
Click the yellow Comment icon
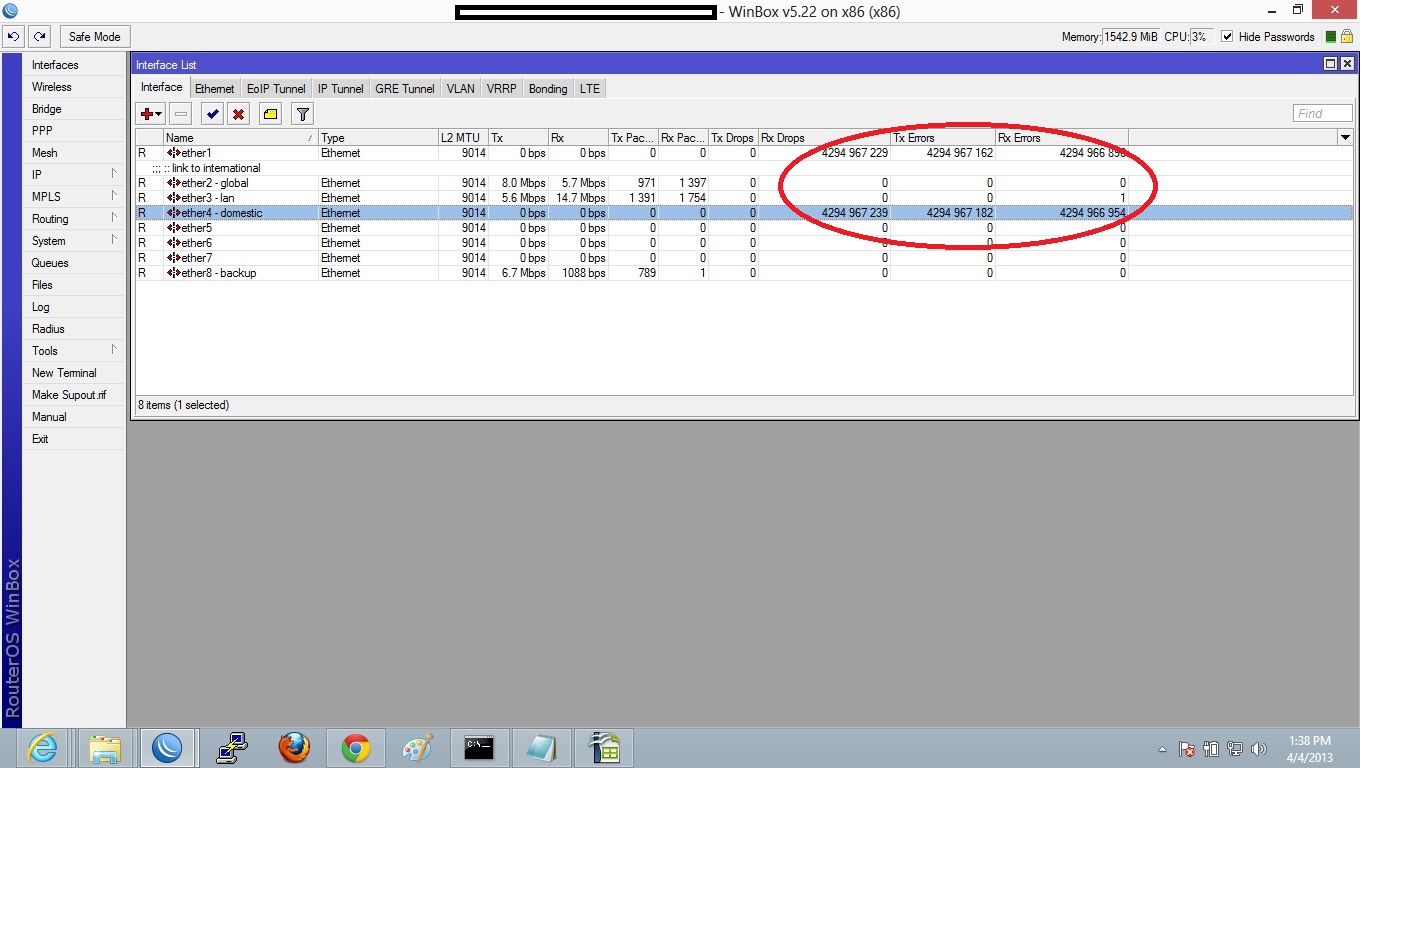[x=270, y=114]
